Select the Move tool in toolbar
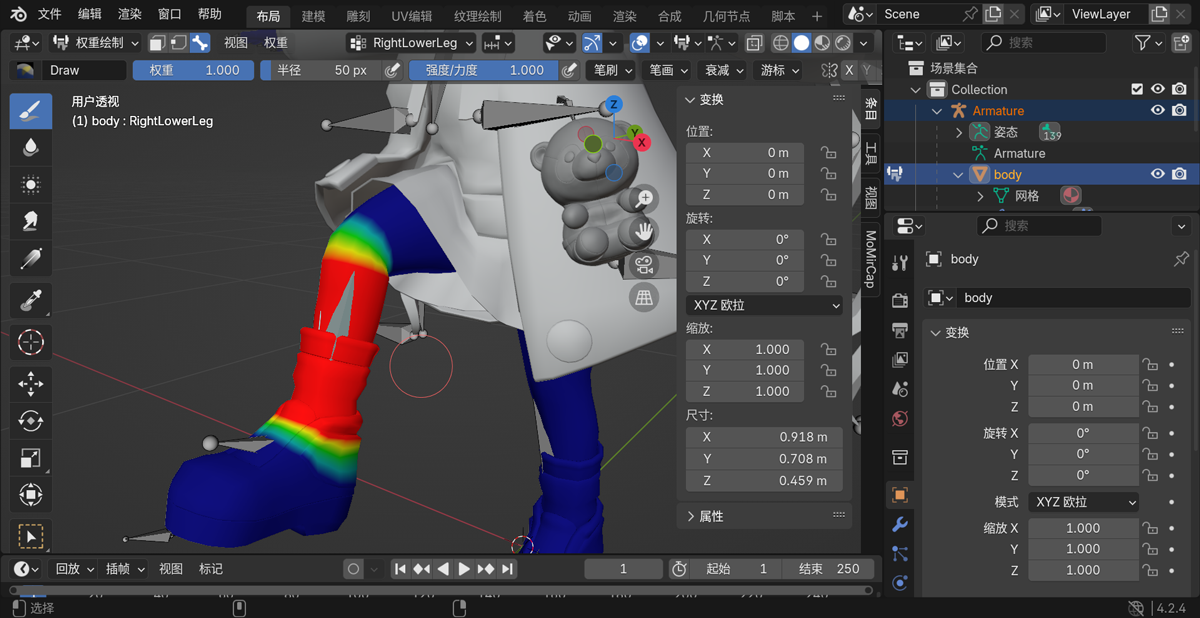1200x618 pixels. pyautogui.click(x=31, y=383)
